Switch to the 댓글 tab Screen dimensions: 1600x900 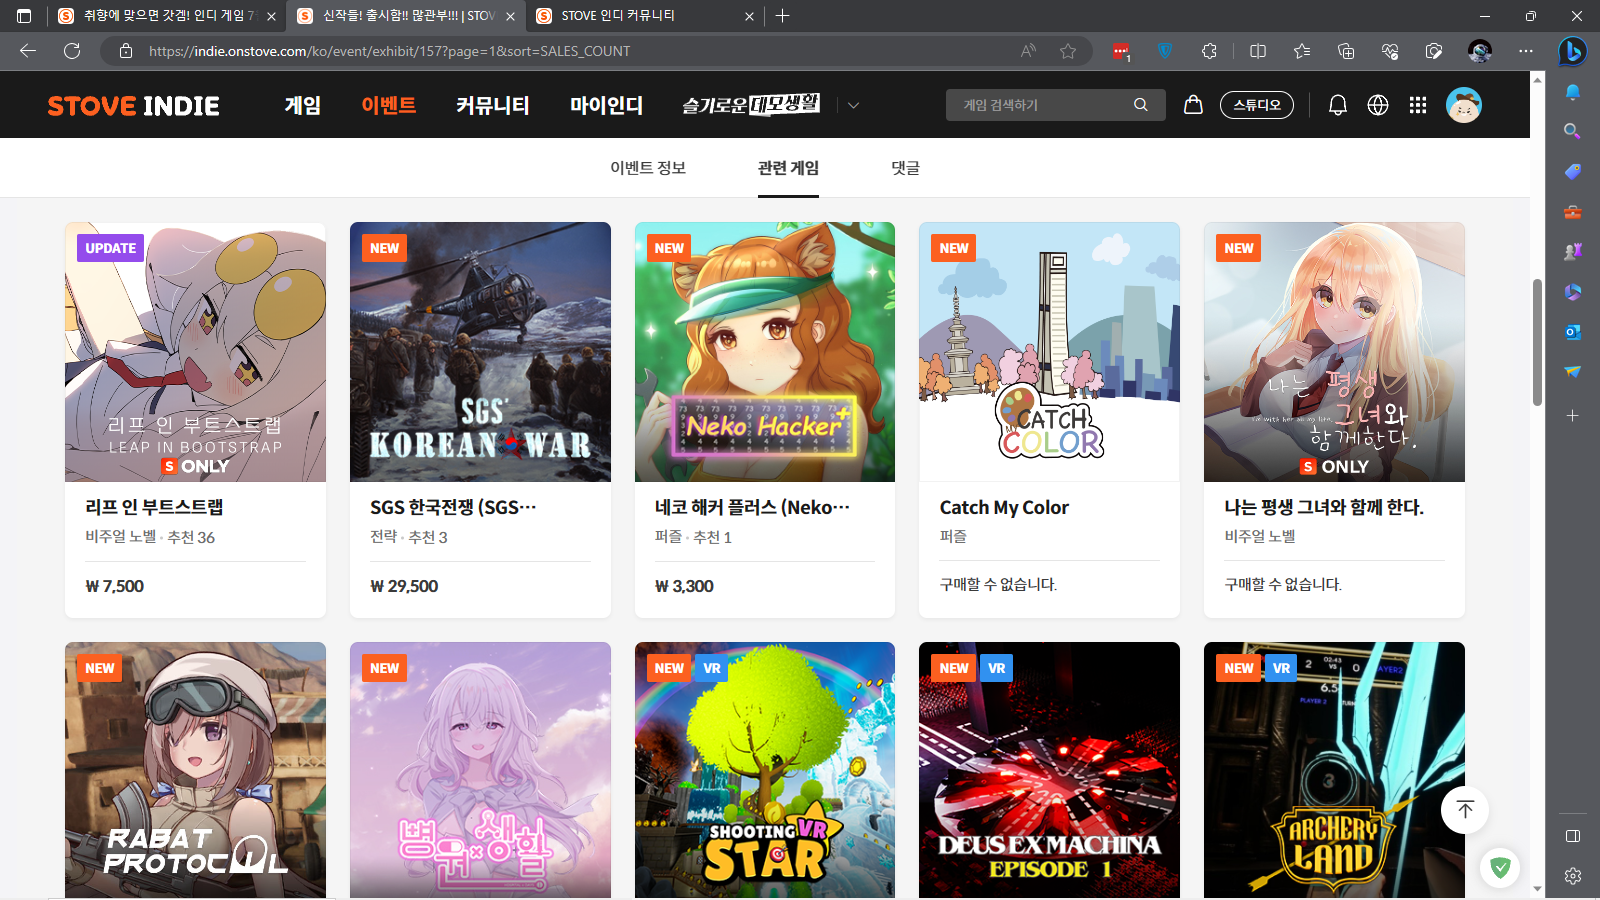905,168
